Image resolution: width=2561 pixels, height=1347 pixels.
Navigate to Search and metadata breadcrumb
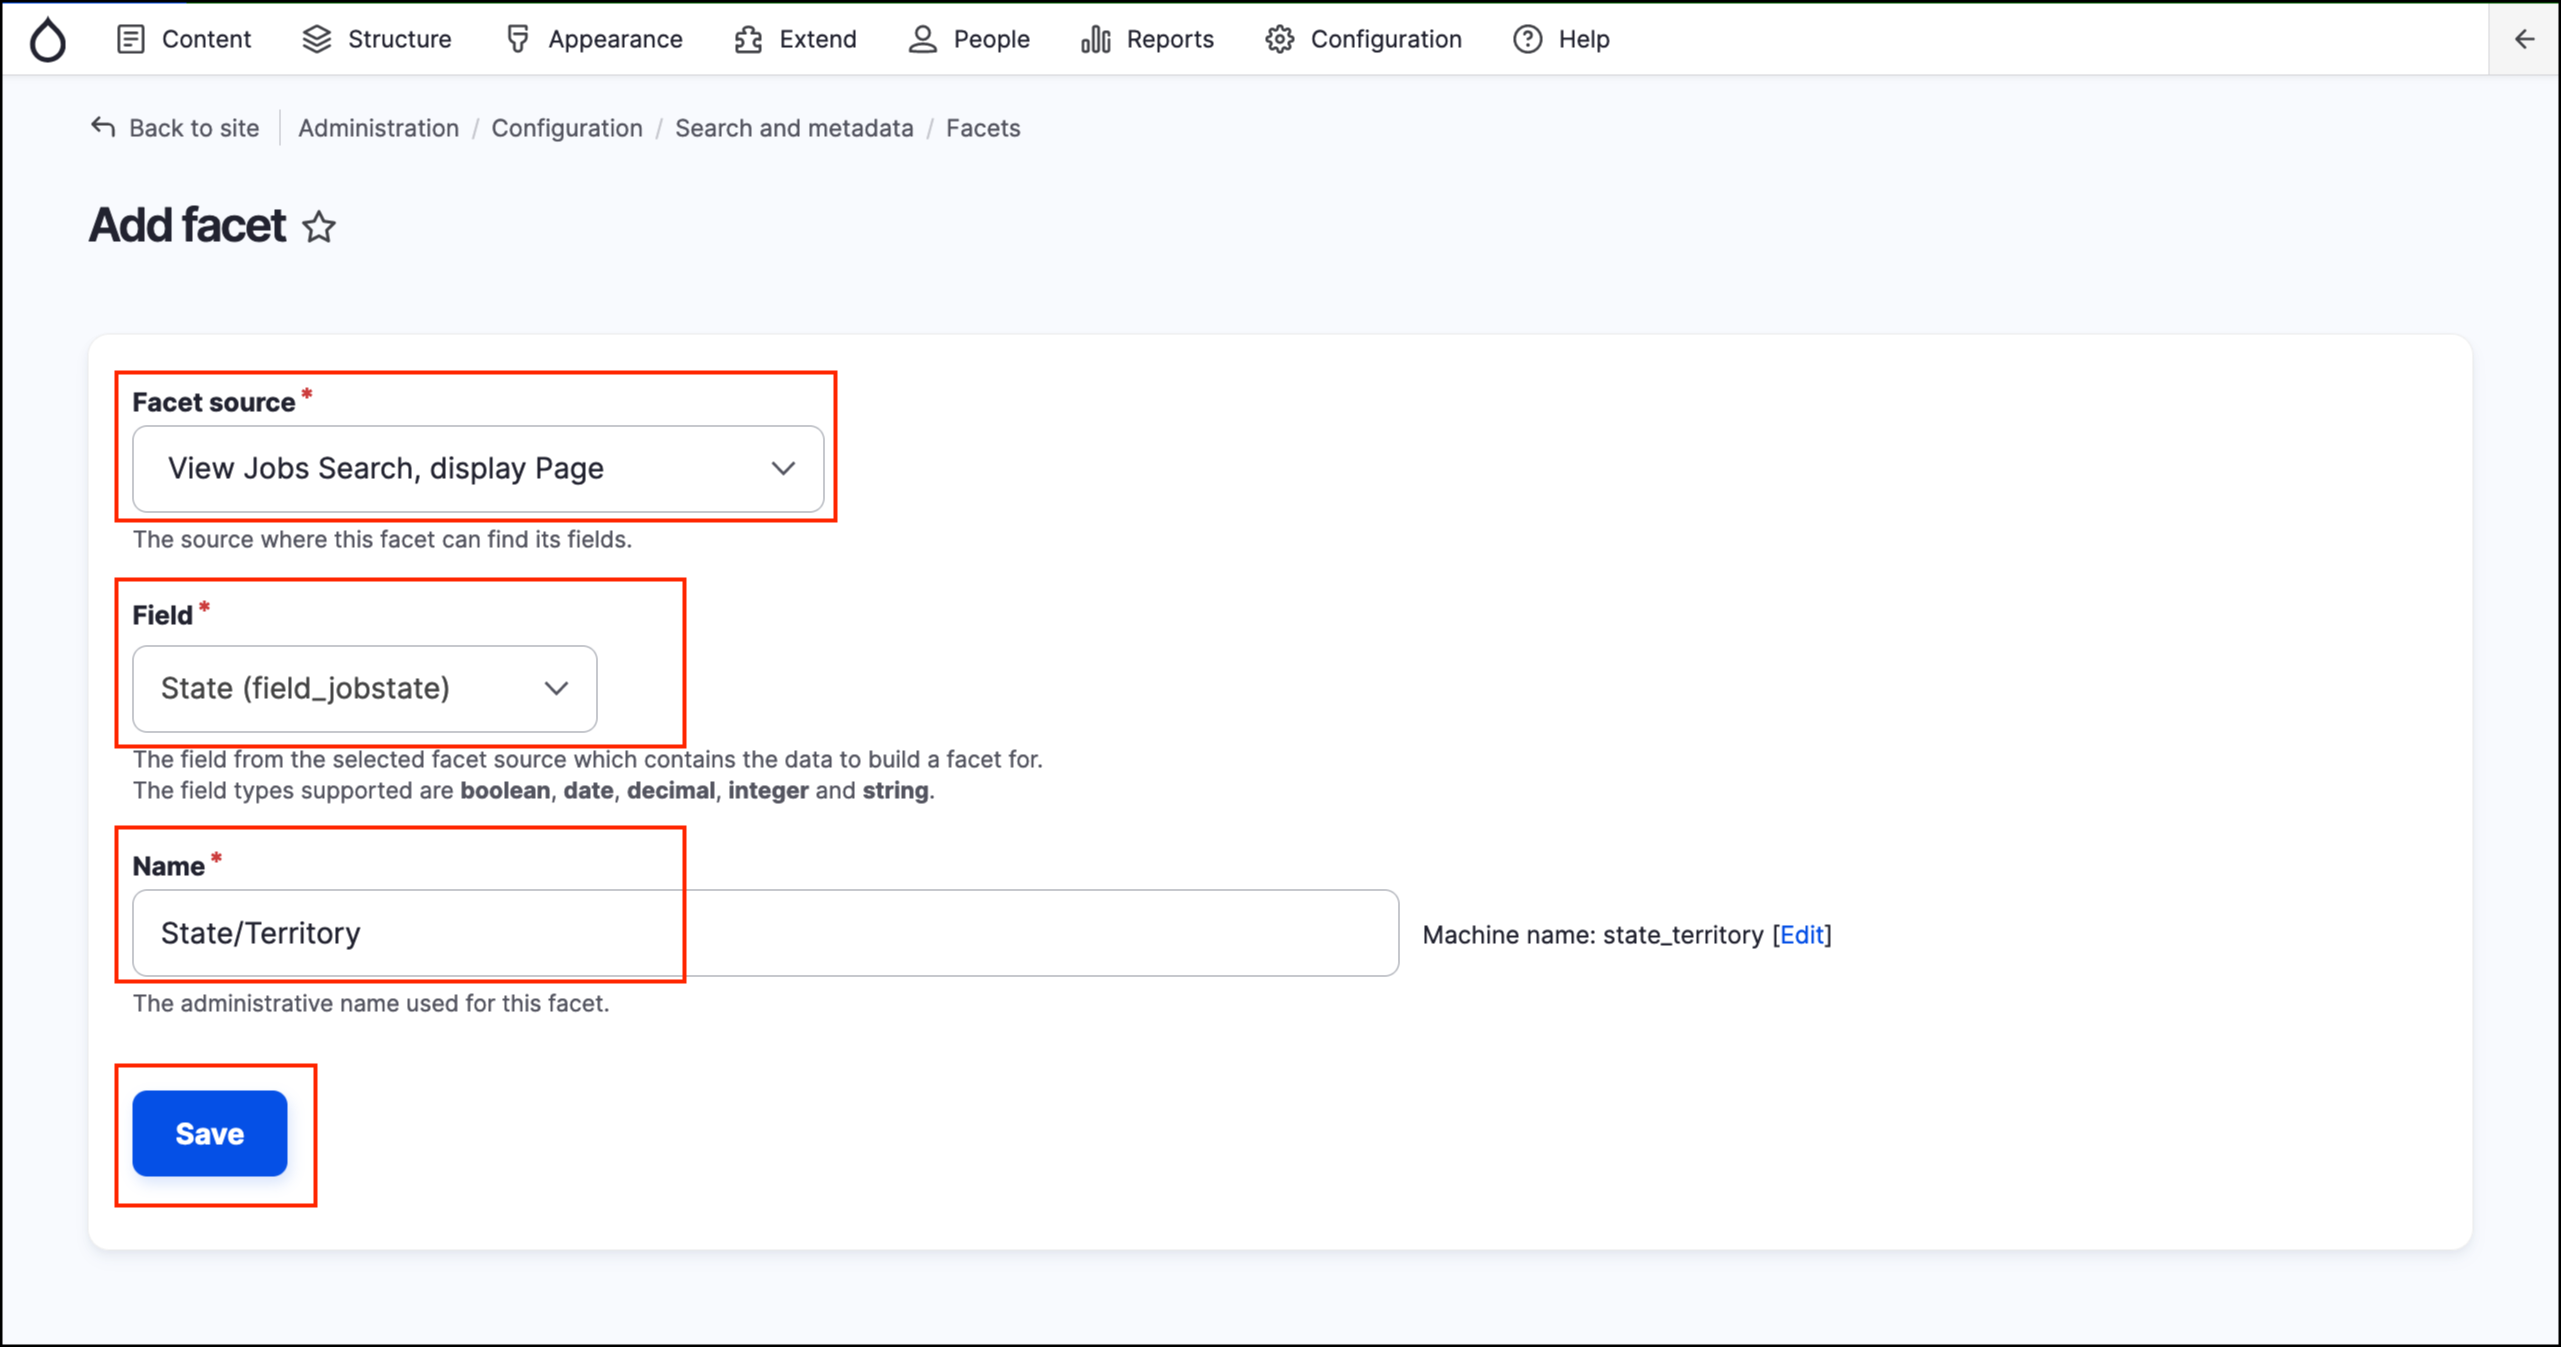794,128
